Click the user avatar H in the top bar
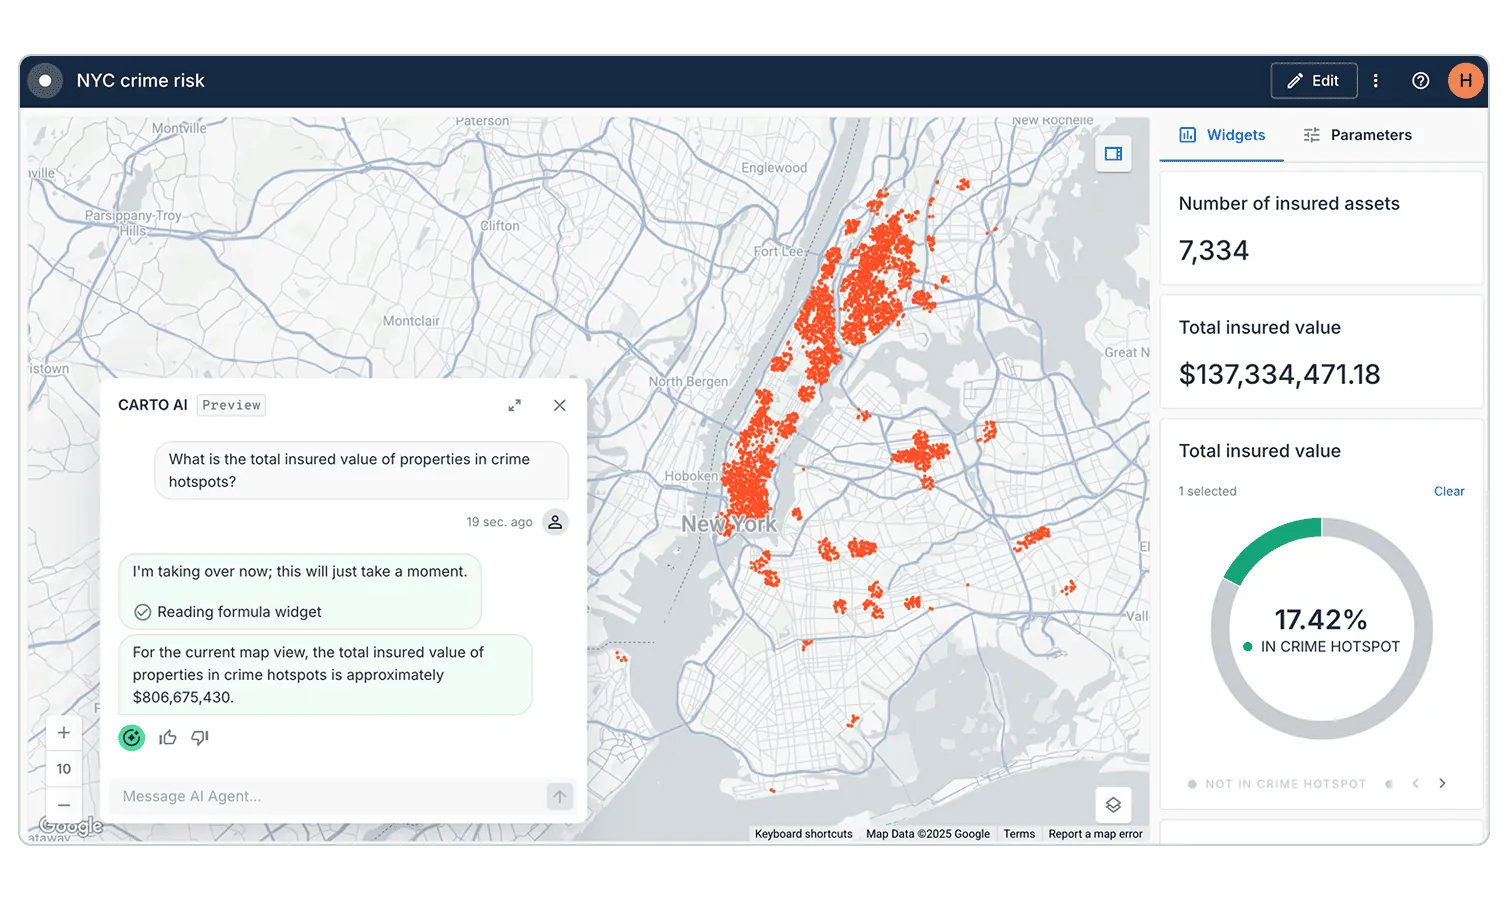This screenshot has width=1508, height=900. 1465,80
